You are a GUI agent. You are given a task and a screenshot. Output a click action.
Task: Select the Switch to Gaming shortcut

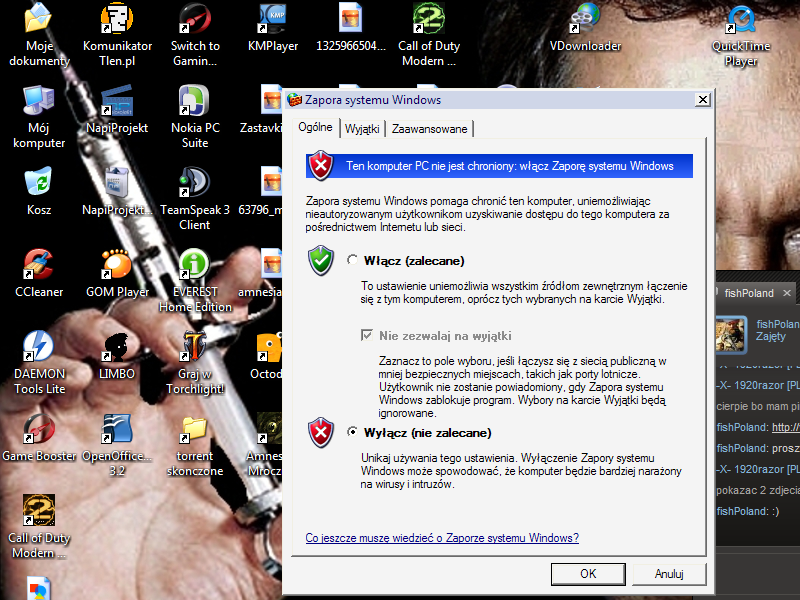195,34
